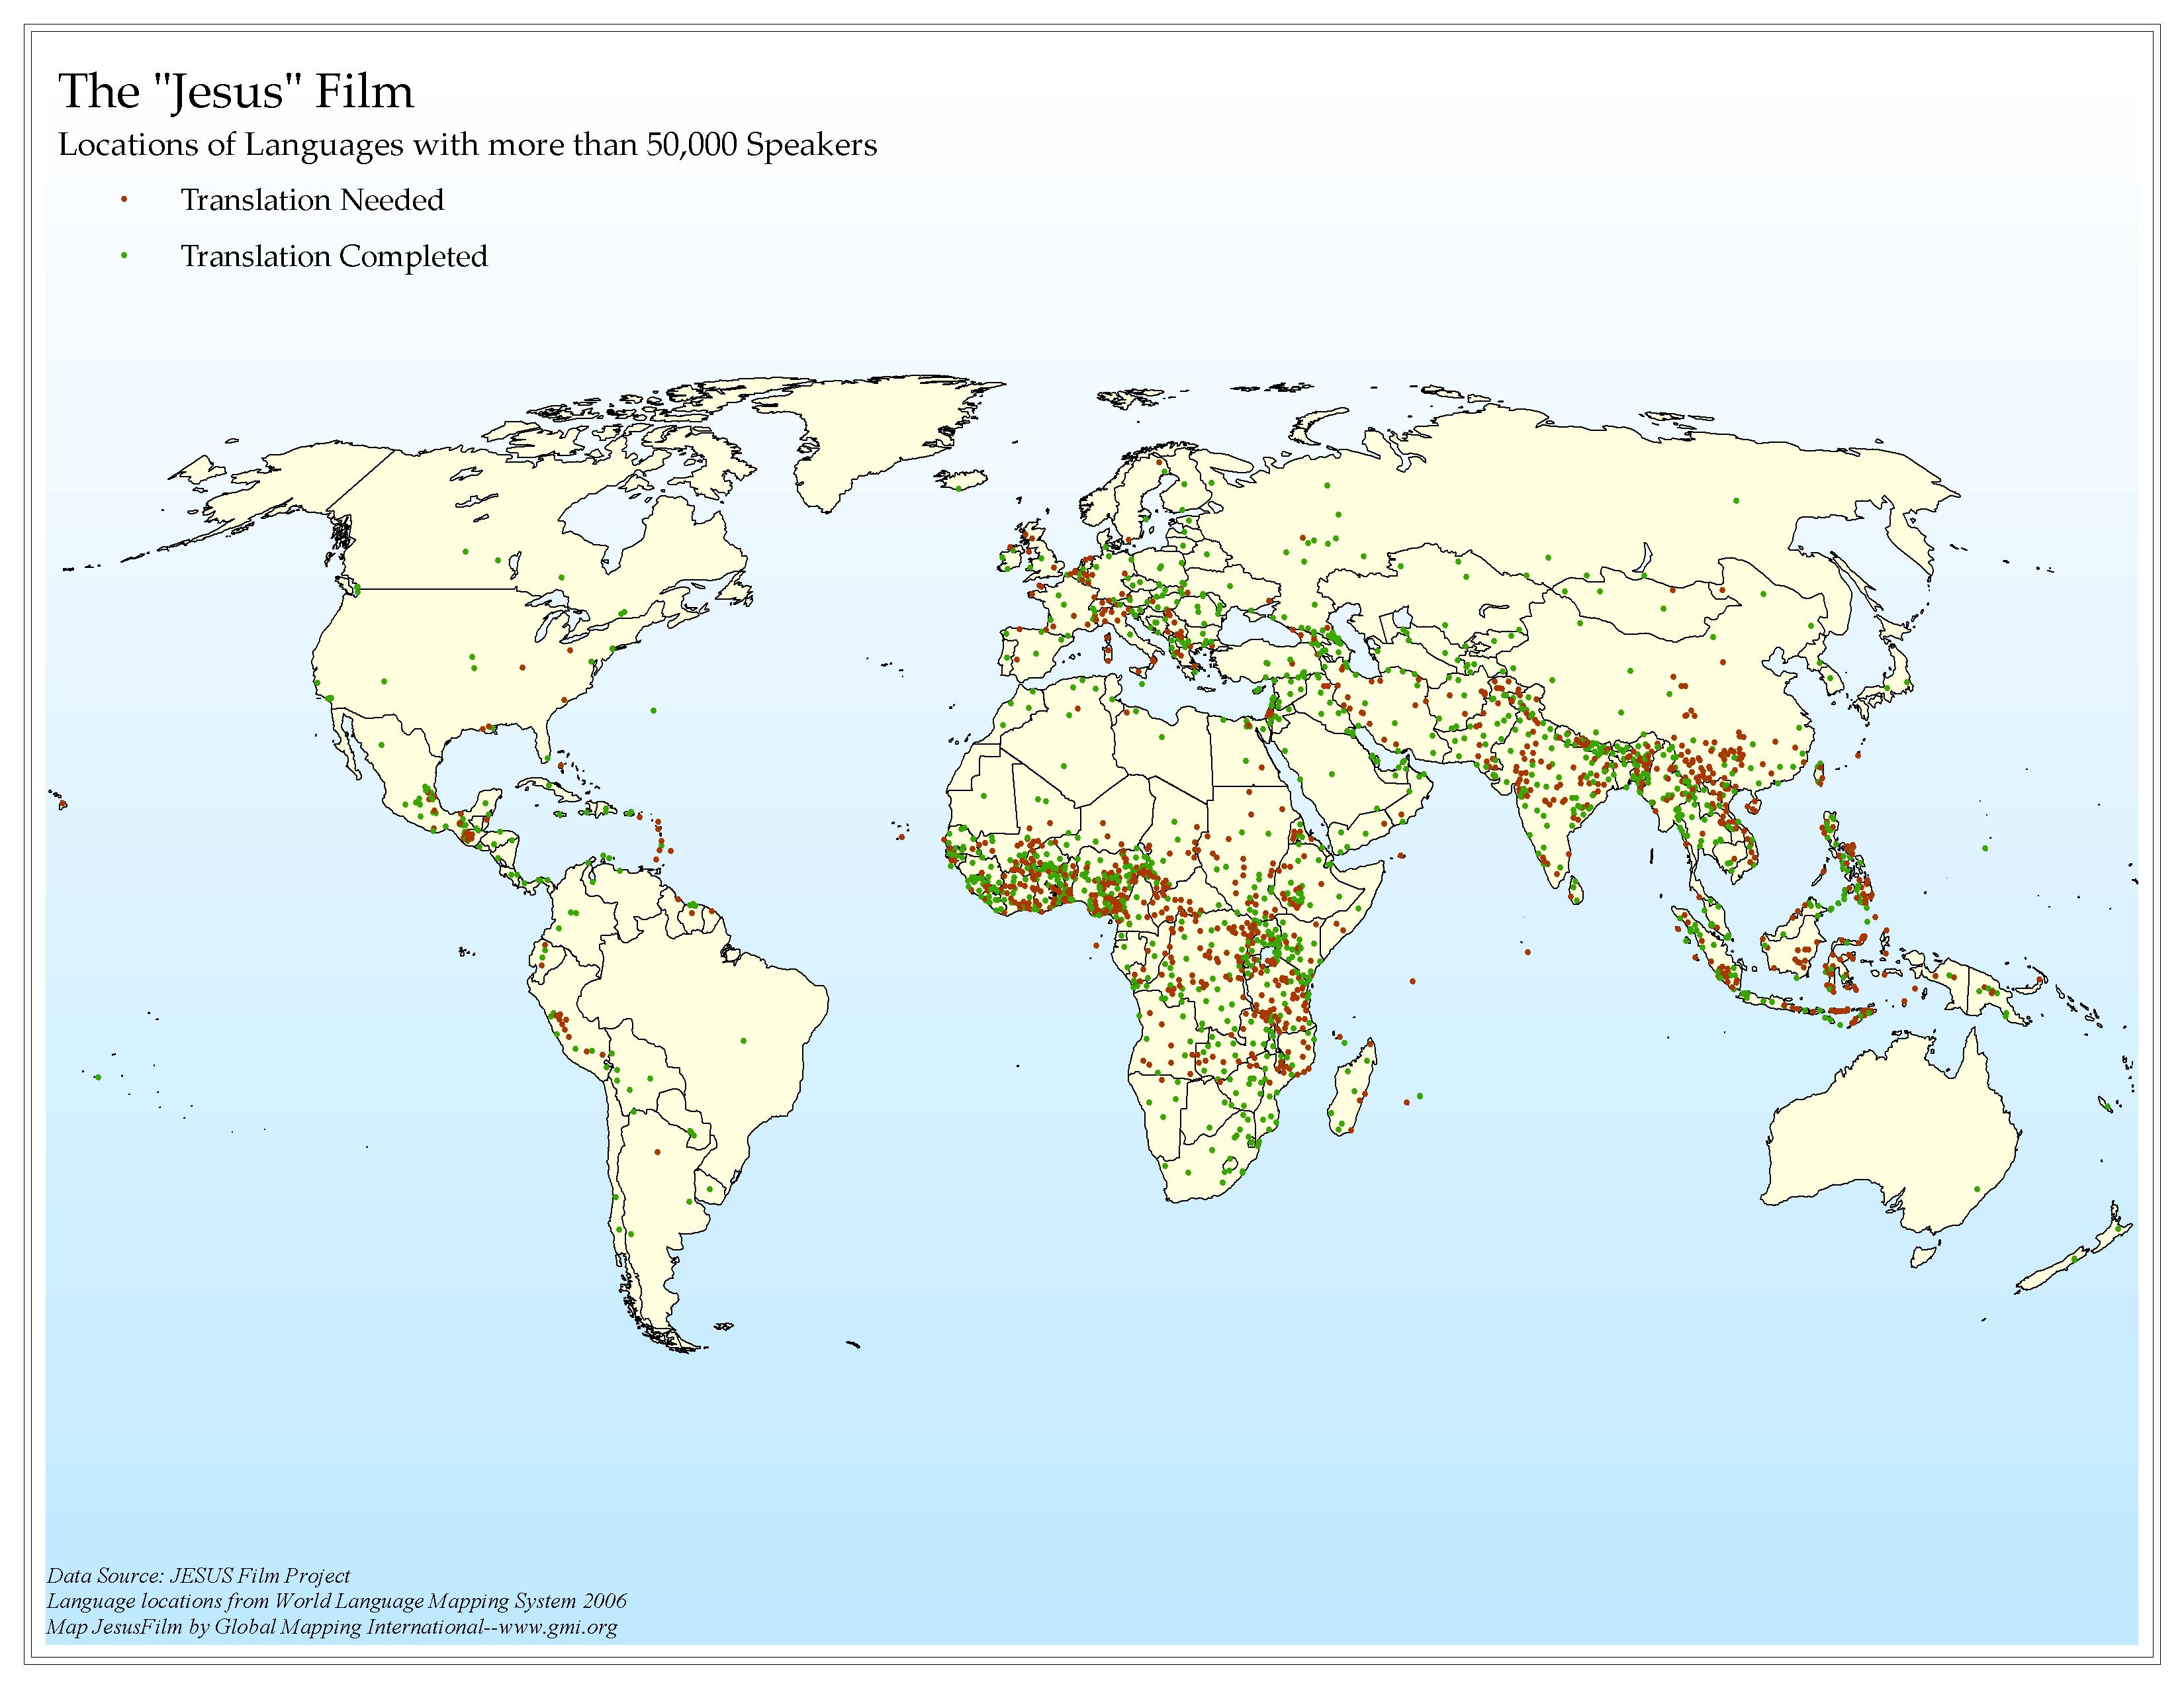The image size is (2184, 1688).
Task: Click the title The "Jesus" Film
Action: click(236, 92)
